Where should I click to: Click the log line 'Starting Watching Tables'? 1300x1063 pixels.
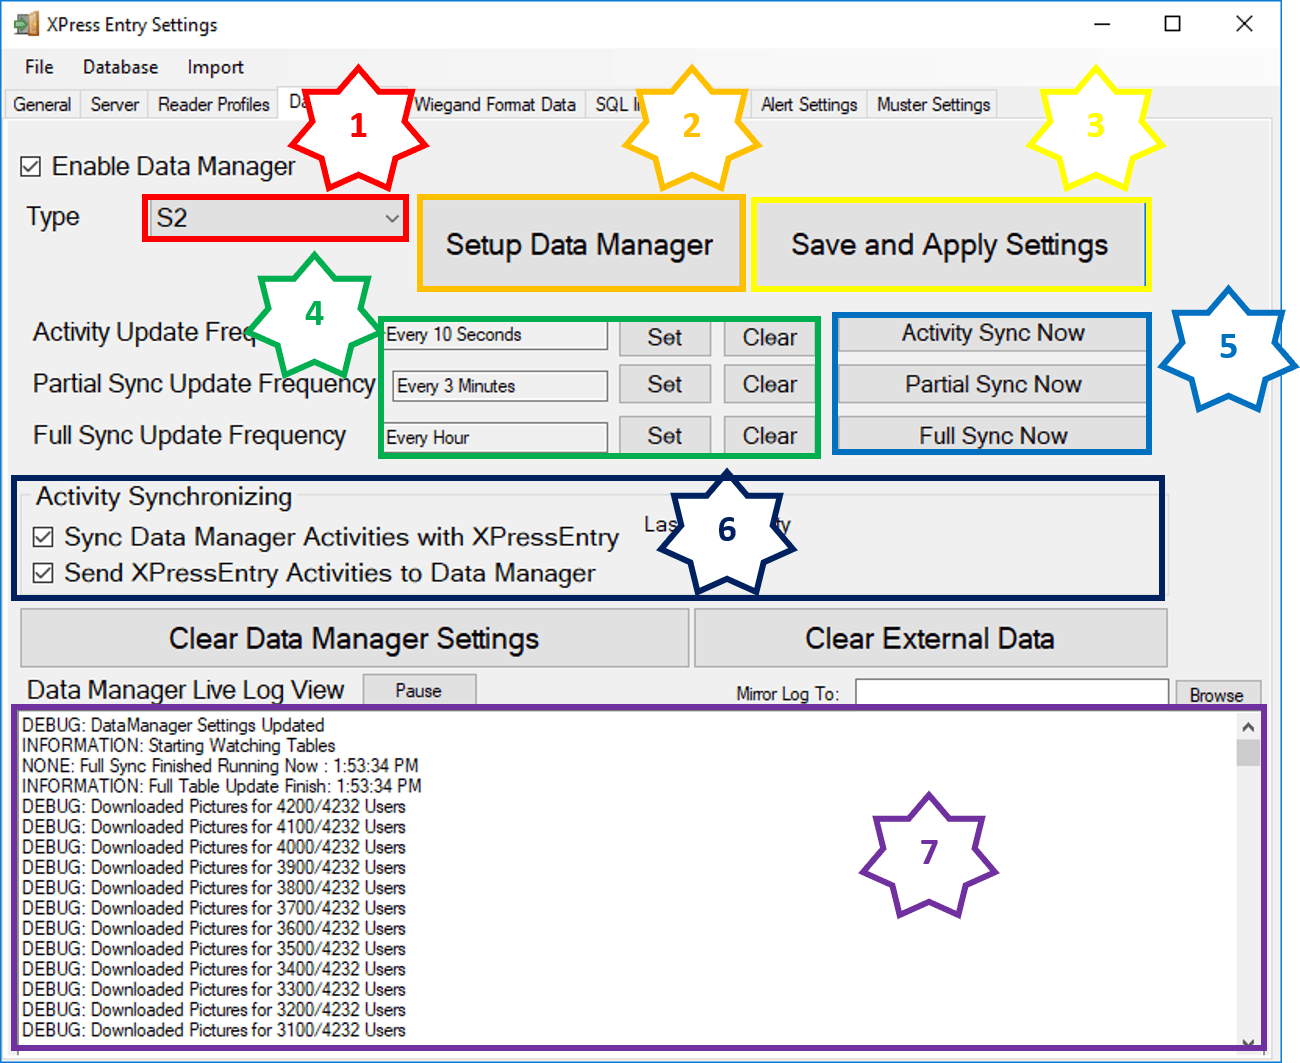179,745
